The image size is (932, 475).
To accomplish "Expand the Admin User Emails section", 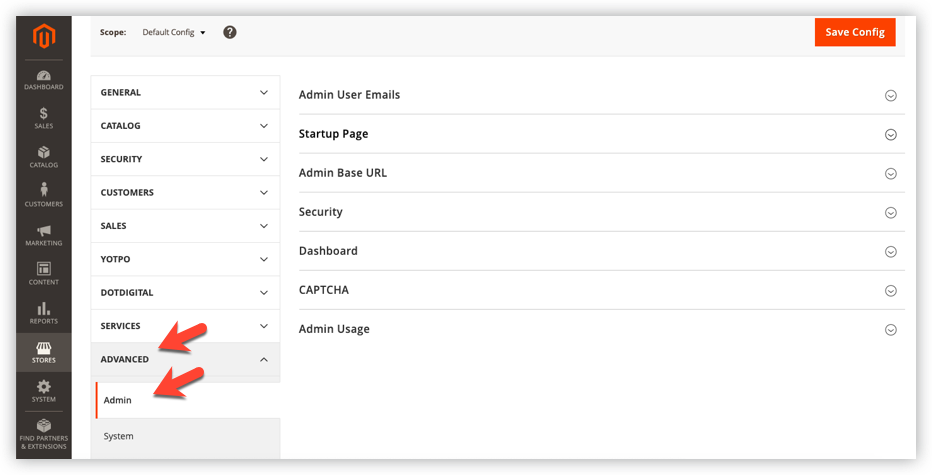I will point(602,95).
